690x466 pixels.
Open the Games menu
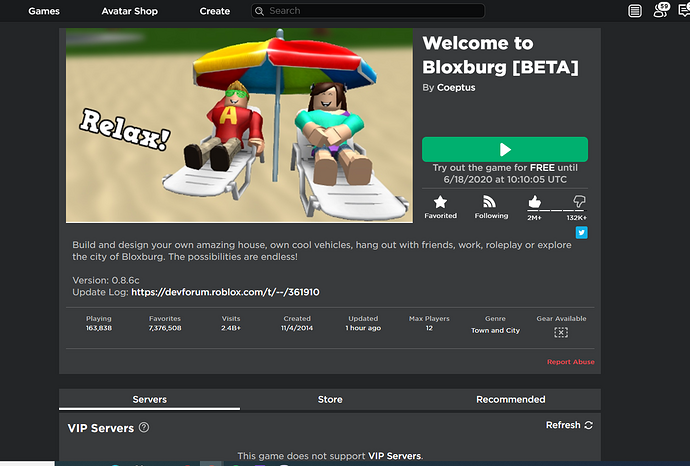coord(44,11)
